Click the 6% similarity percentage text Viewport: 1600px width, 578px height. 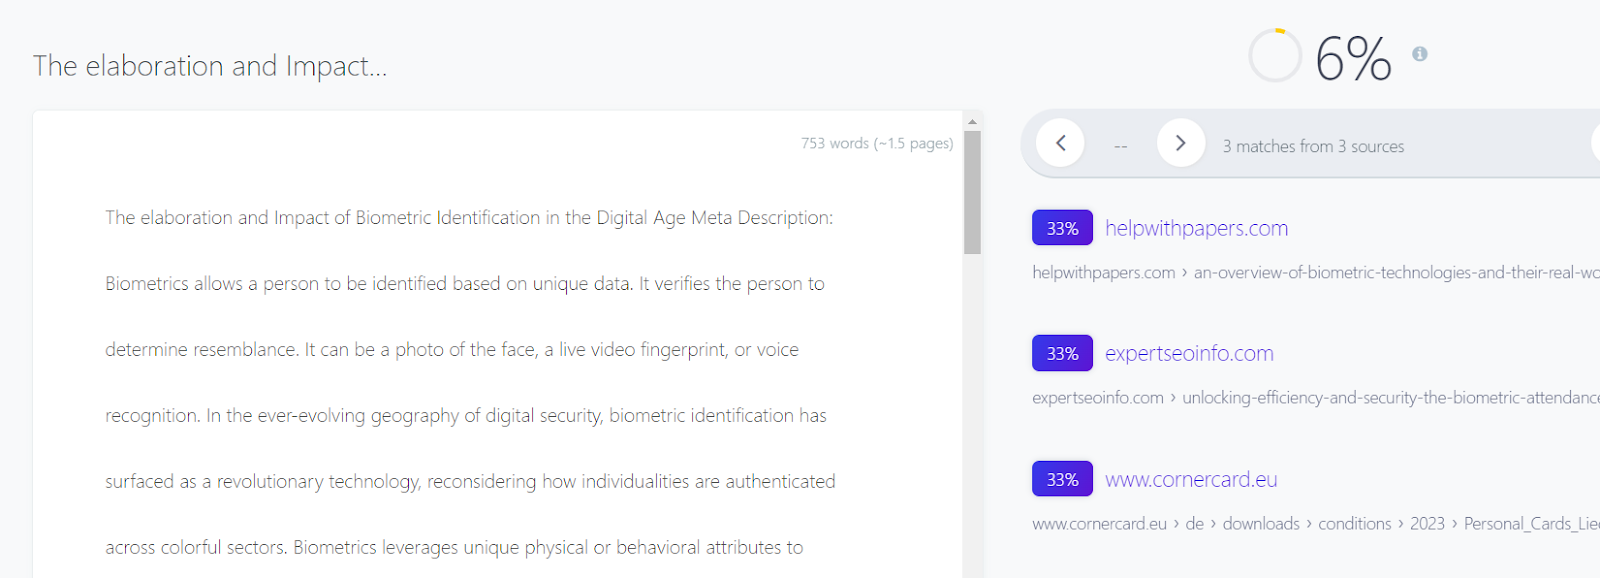[1352, 58]
